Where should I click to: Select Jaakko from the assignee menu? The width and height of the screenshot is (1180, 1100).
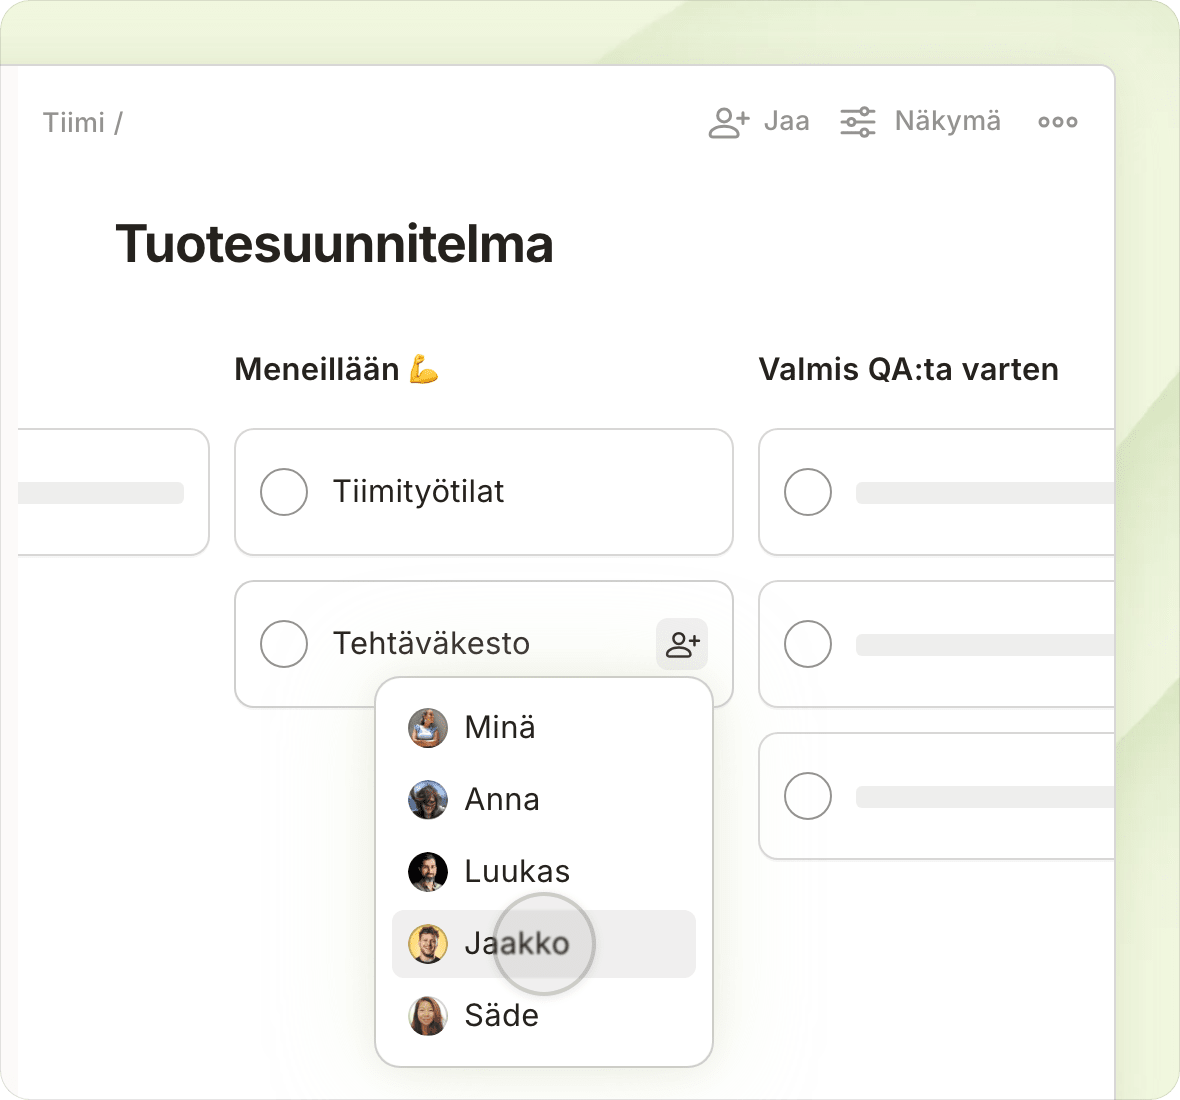543,944
